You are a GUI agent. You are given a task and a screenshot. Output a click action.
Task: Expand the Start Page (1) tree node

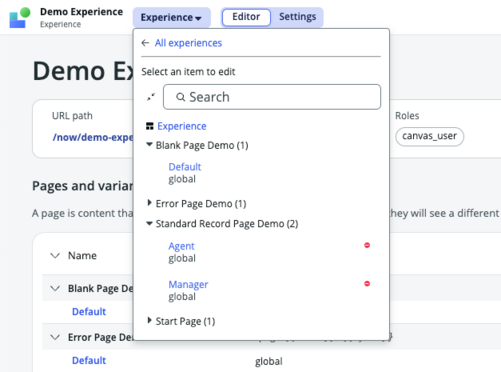149,320
